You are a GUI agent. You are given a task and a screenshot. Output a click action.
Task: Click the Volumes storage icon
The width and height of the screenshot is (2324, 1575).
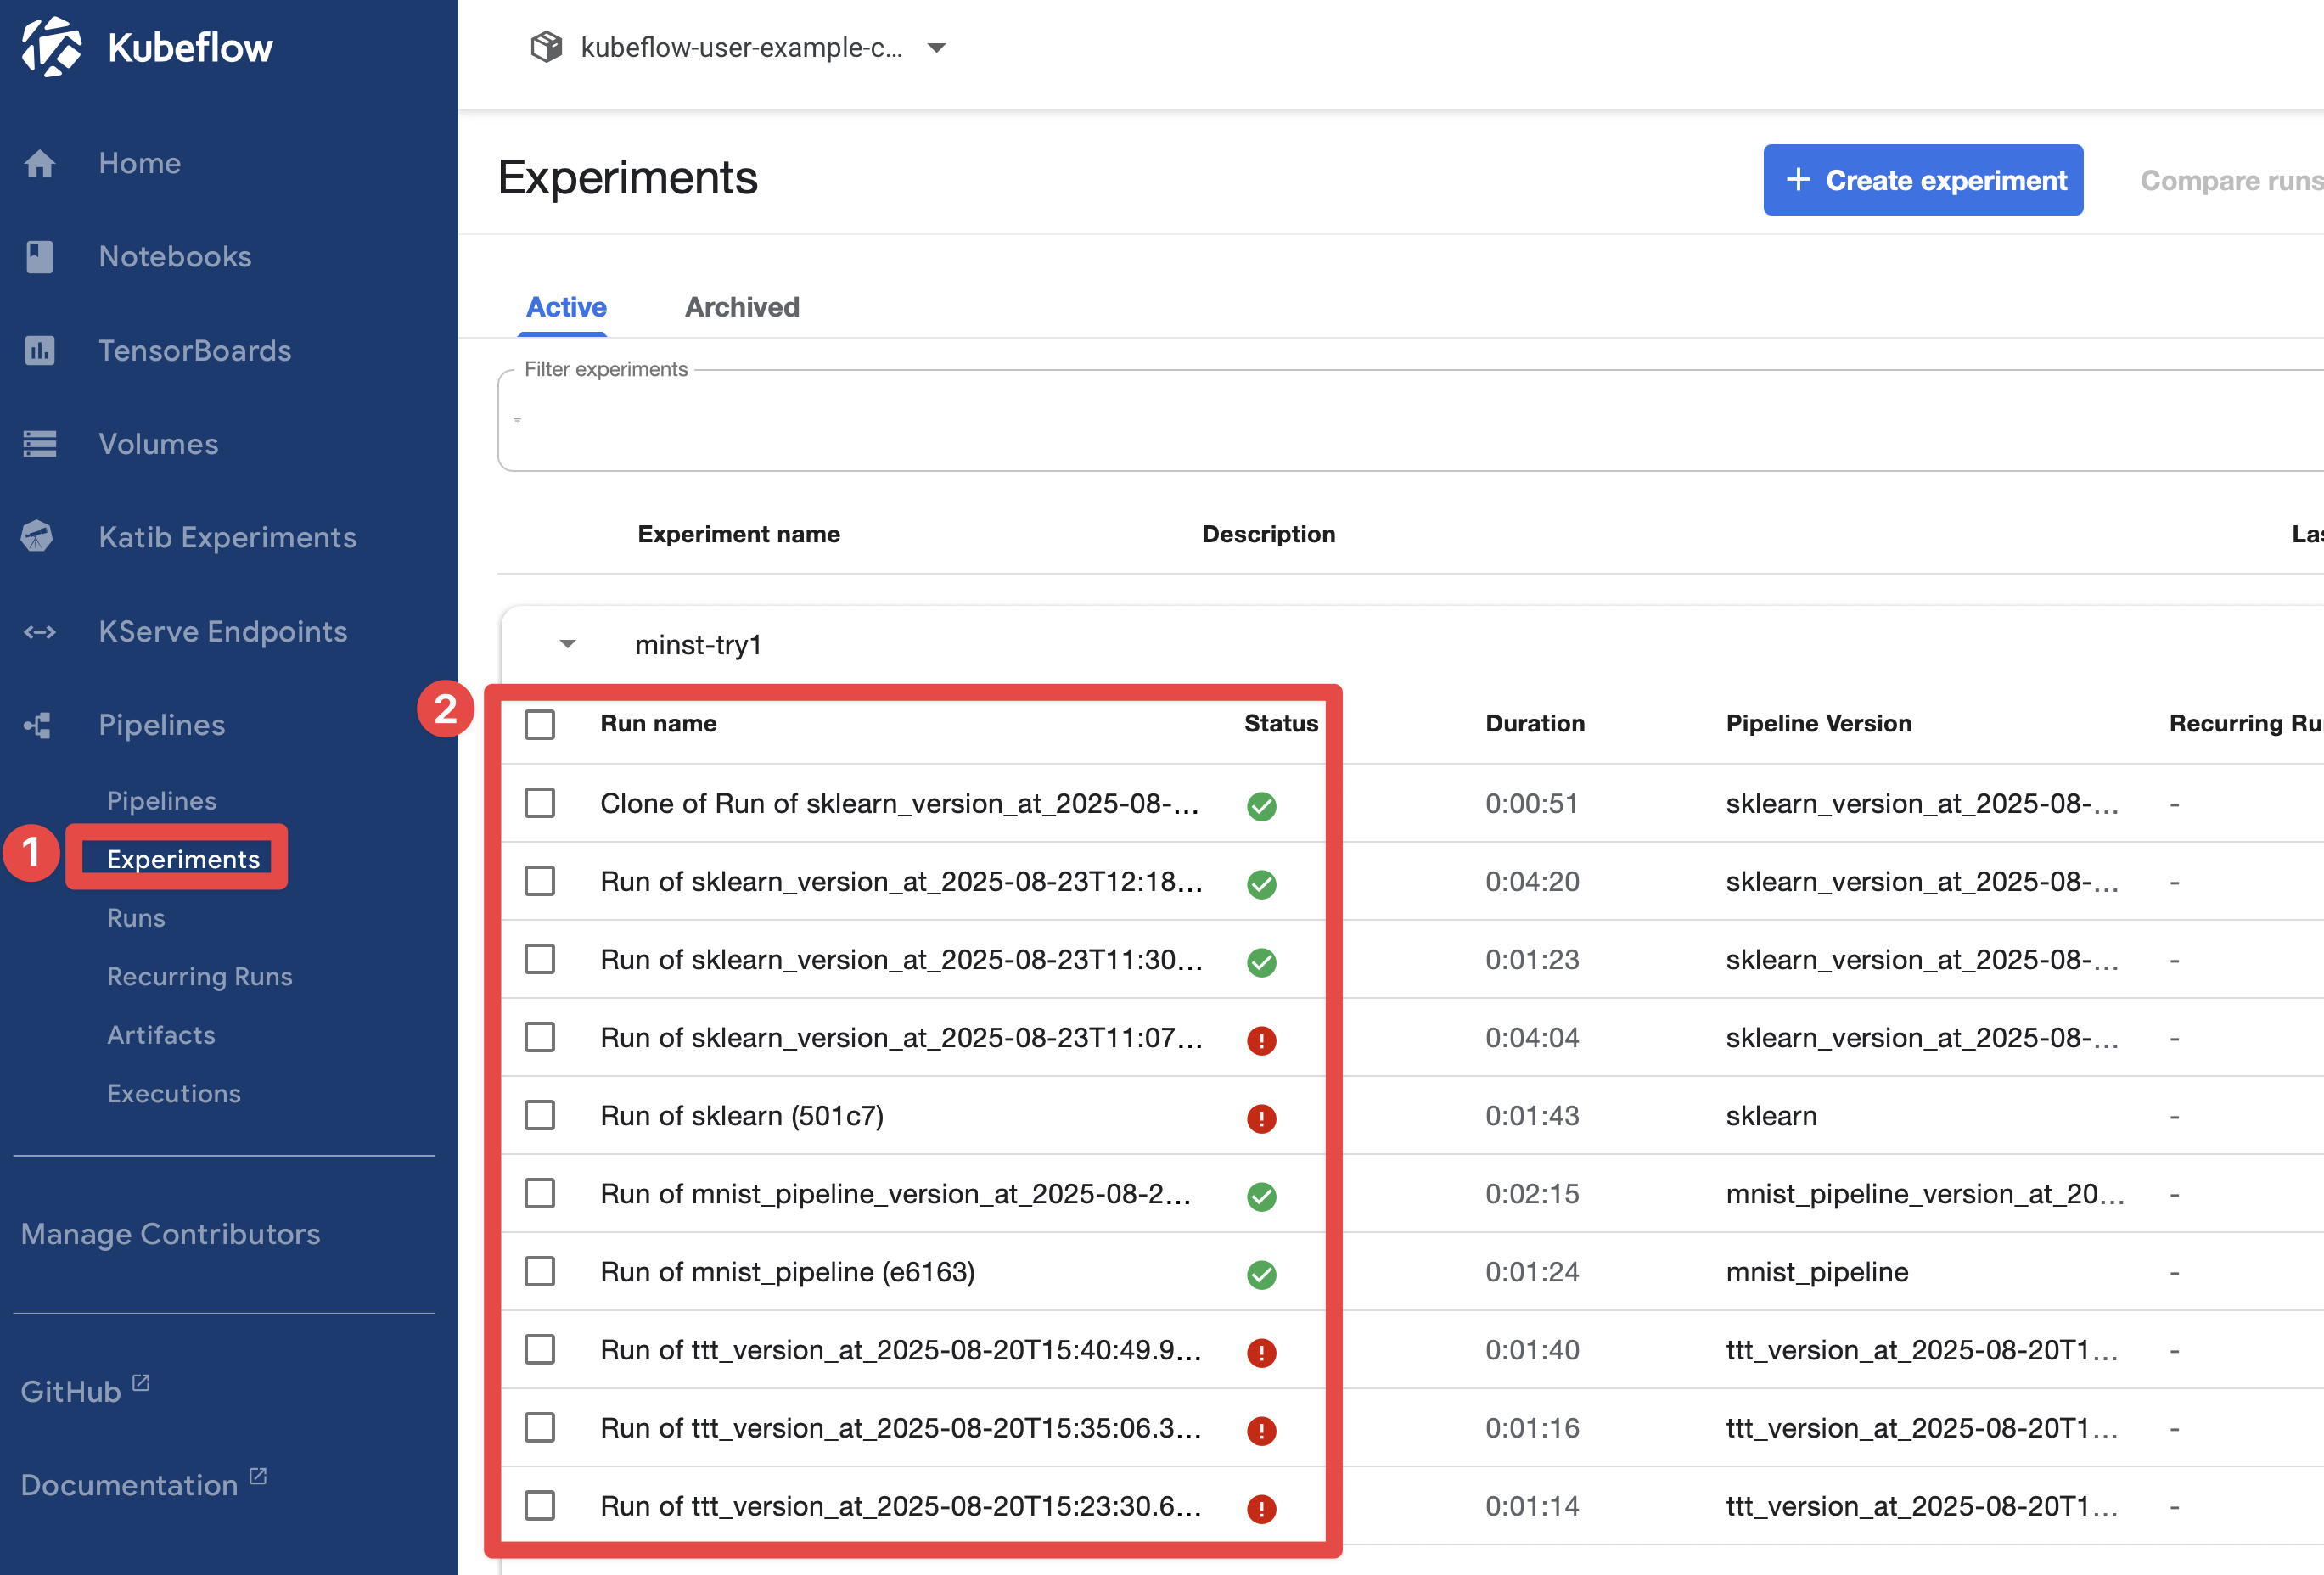(40, 444)
